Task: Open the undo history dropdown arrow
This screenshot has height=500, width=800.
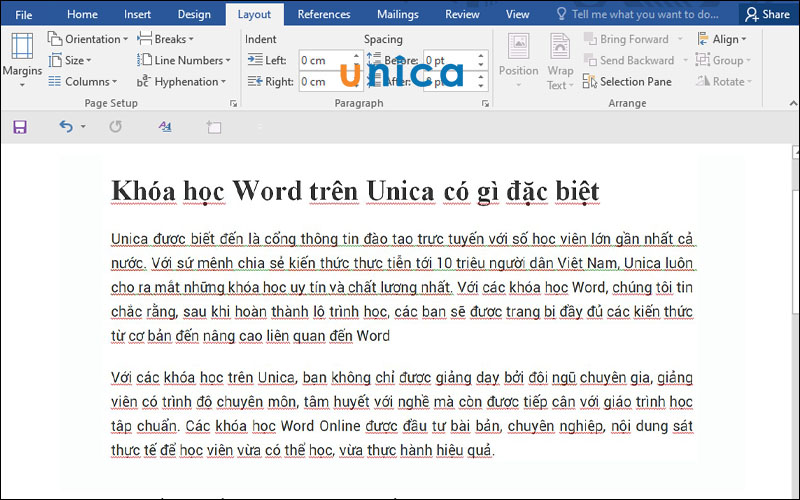Action: [x=83, y=127]
